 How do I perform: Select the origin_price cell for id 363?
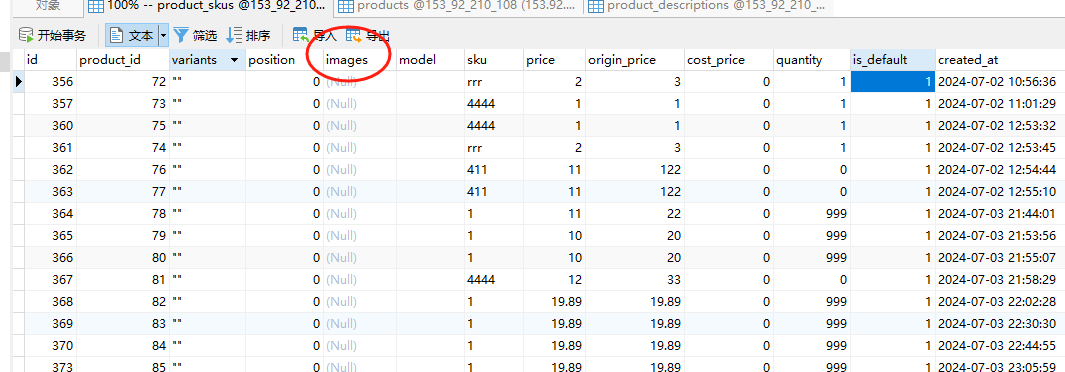pyautogui.click(x=635, y=191)
